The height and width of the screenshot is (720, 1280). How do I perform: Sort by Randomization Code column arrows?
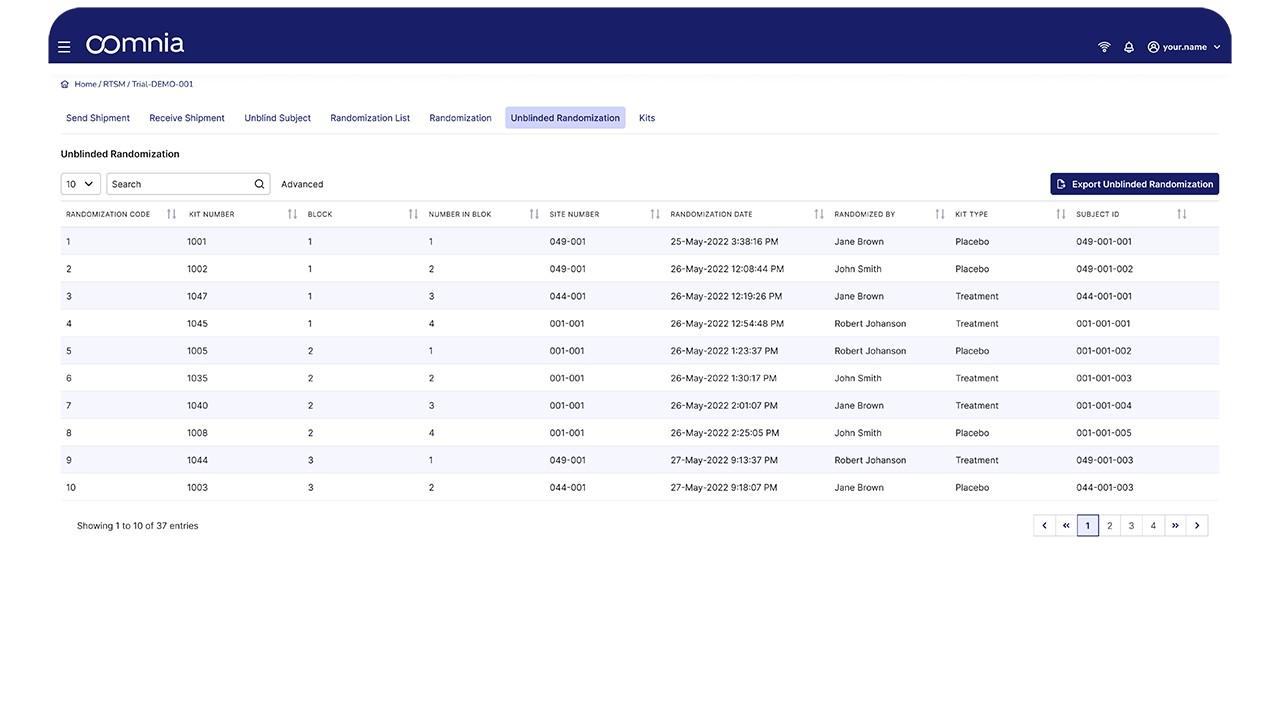tap(171, 214)
